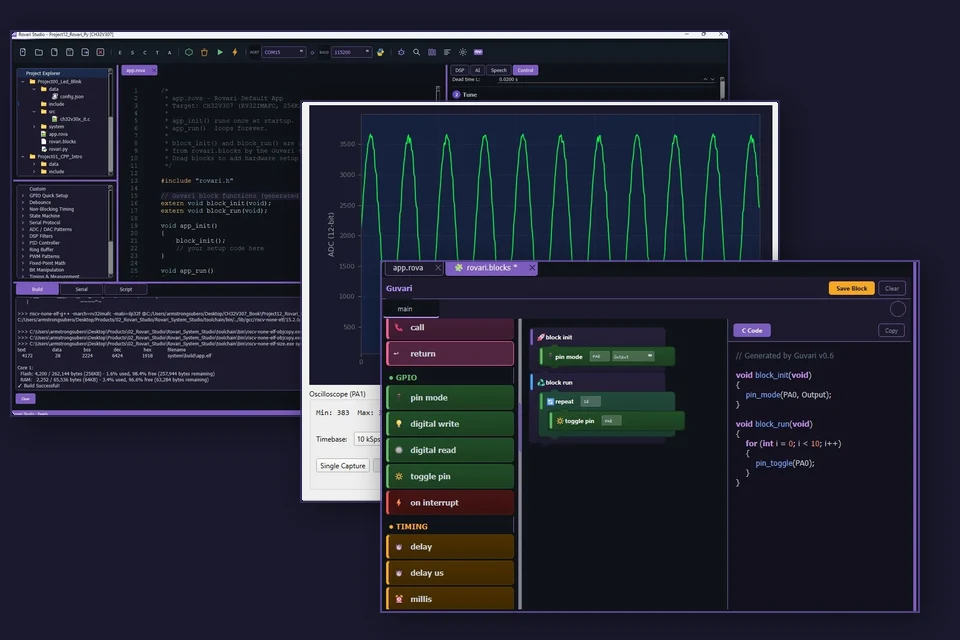Viewport: 960px width, 640px height.
Task: Click Single Capture in Oscilloscope window
Action: 343,466
